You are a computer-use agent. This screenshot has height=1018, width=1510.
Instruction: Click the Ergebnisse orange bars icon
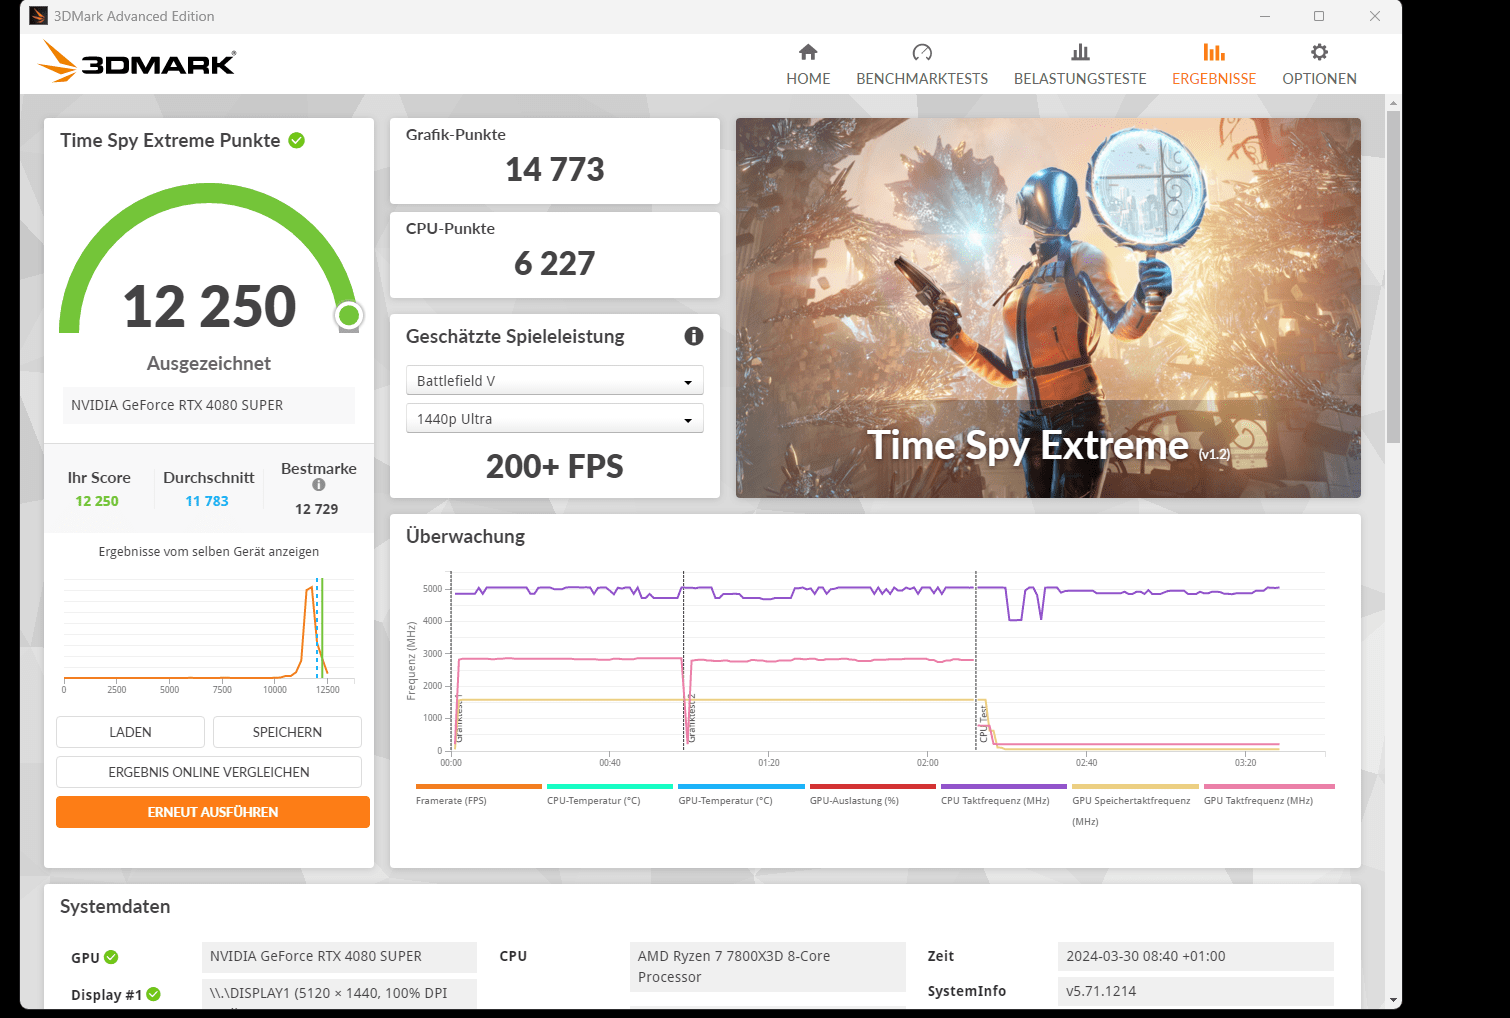[x=1214, y=52]
